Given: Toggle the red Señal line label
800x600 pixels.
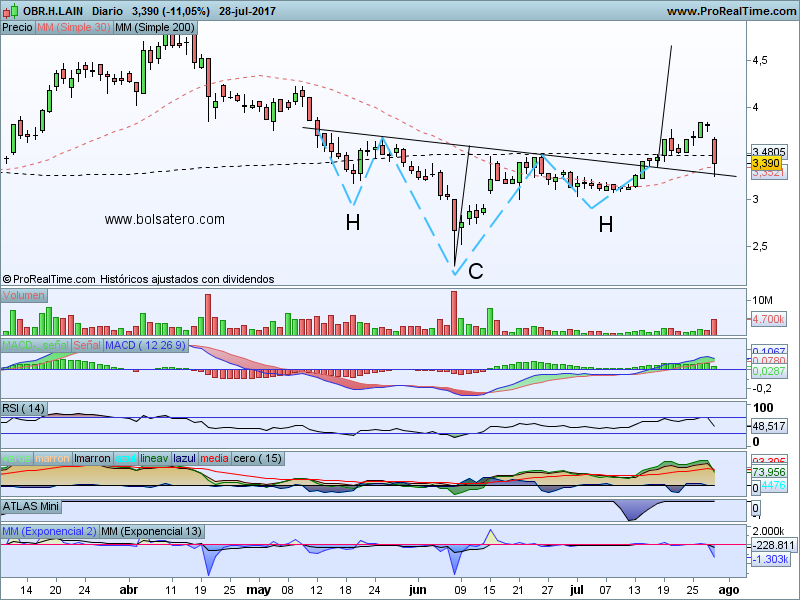Looking at the screenshot, I should (x=86, y=346).
